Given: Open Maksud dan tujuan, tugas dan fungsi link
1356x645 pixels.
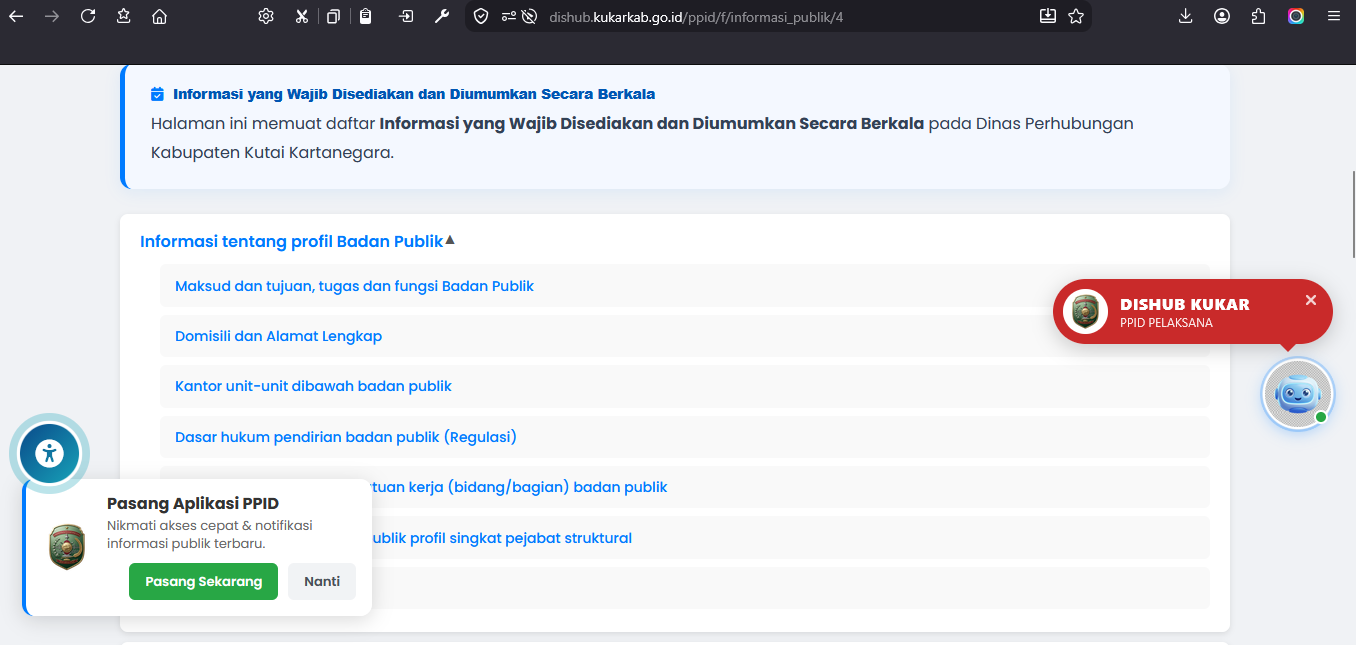Looking at the screenshot, I should coord(354,286).
